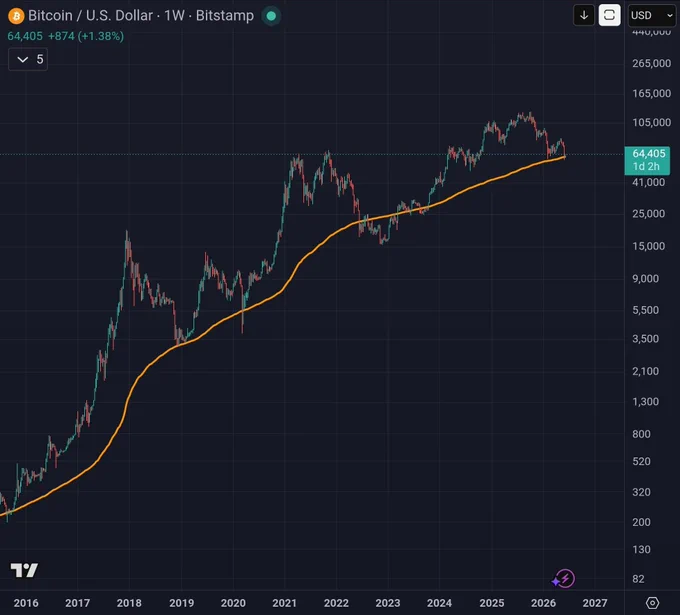Click the 2017 label on time axis
This screenshot has width=680, height=615.
78,603
